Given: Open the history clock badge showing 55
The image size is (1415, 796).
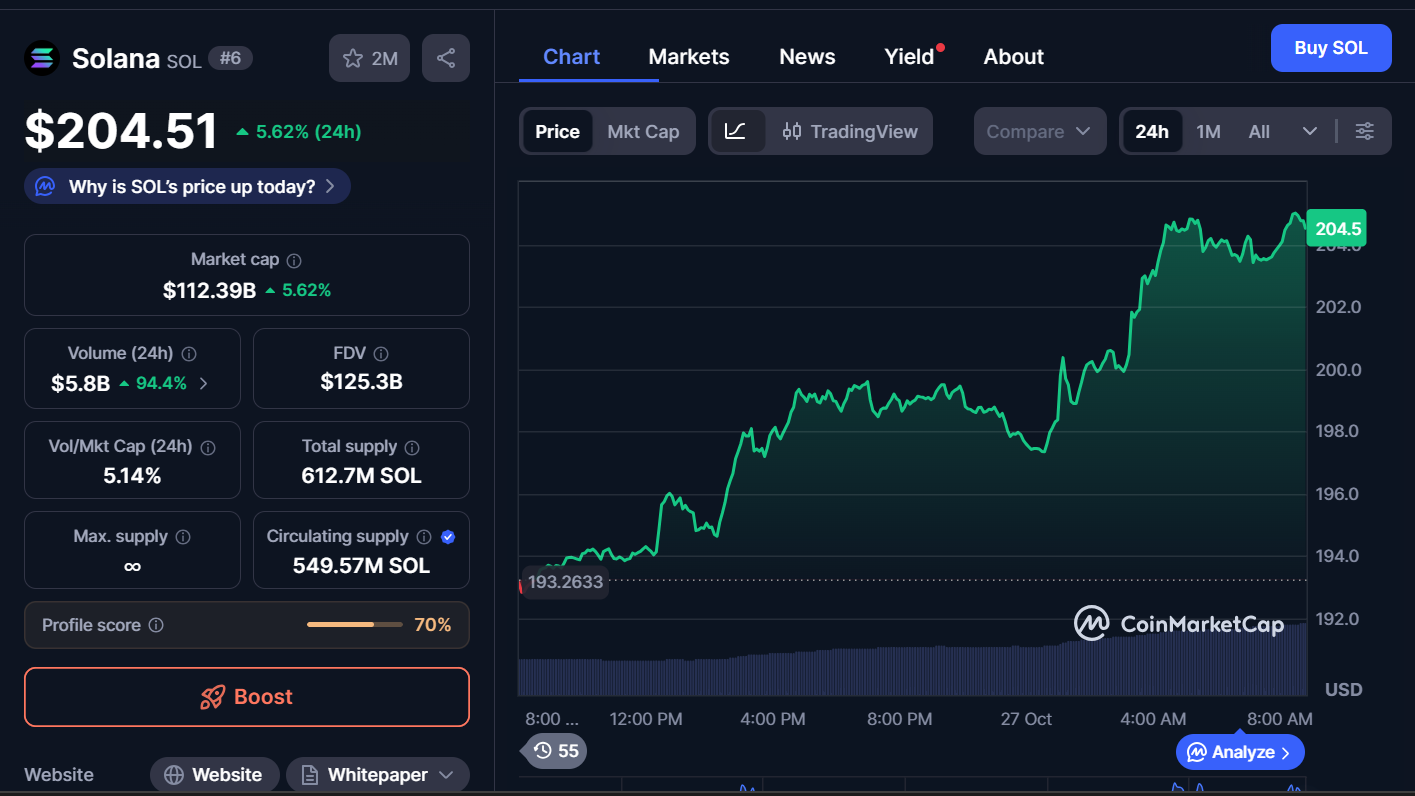Looking at the screenshot, I should pos(555,750).
